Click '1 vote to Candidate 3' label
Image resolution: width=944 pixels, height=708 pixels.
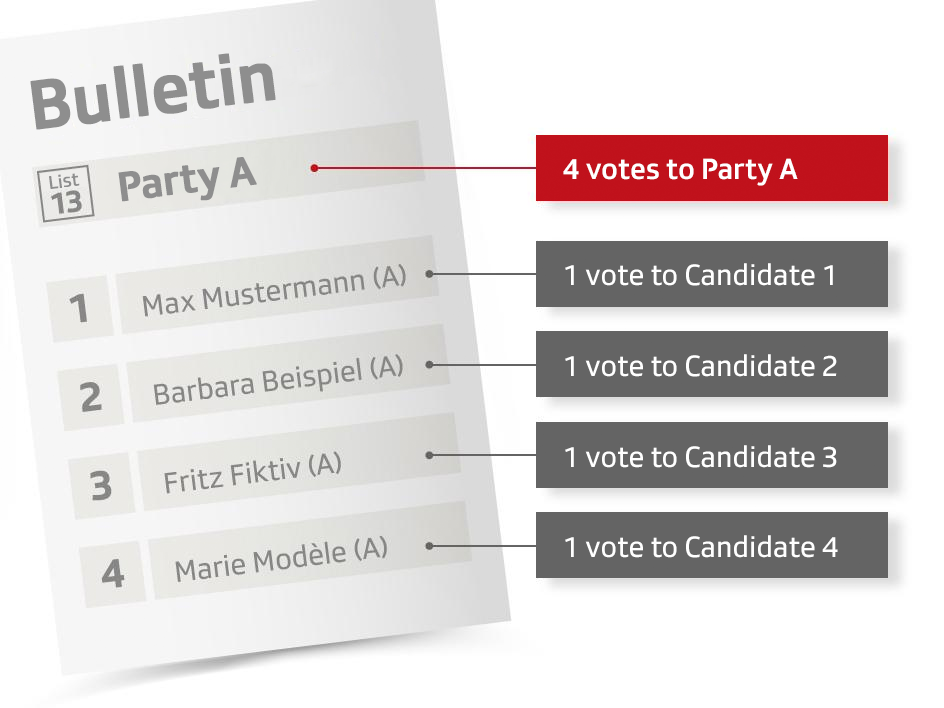tap(711, 456)
